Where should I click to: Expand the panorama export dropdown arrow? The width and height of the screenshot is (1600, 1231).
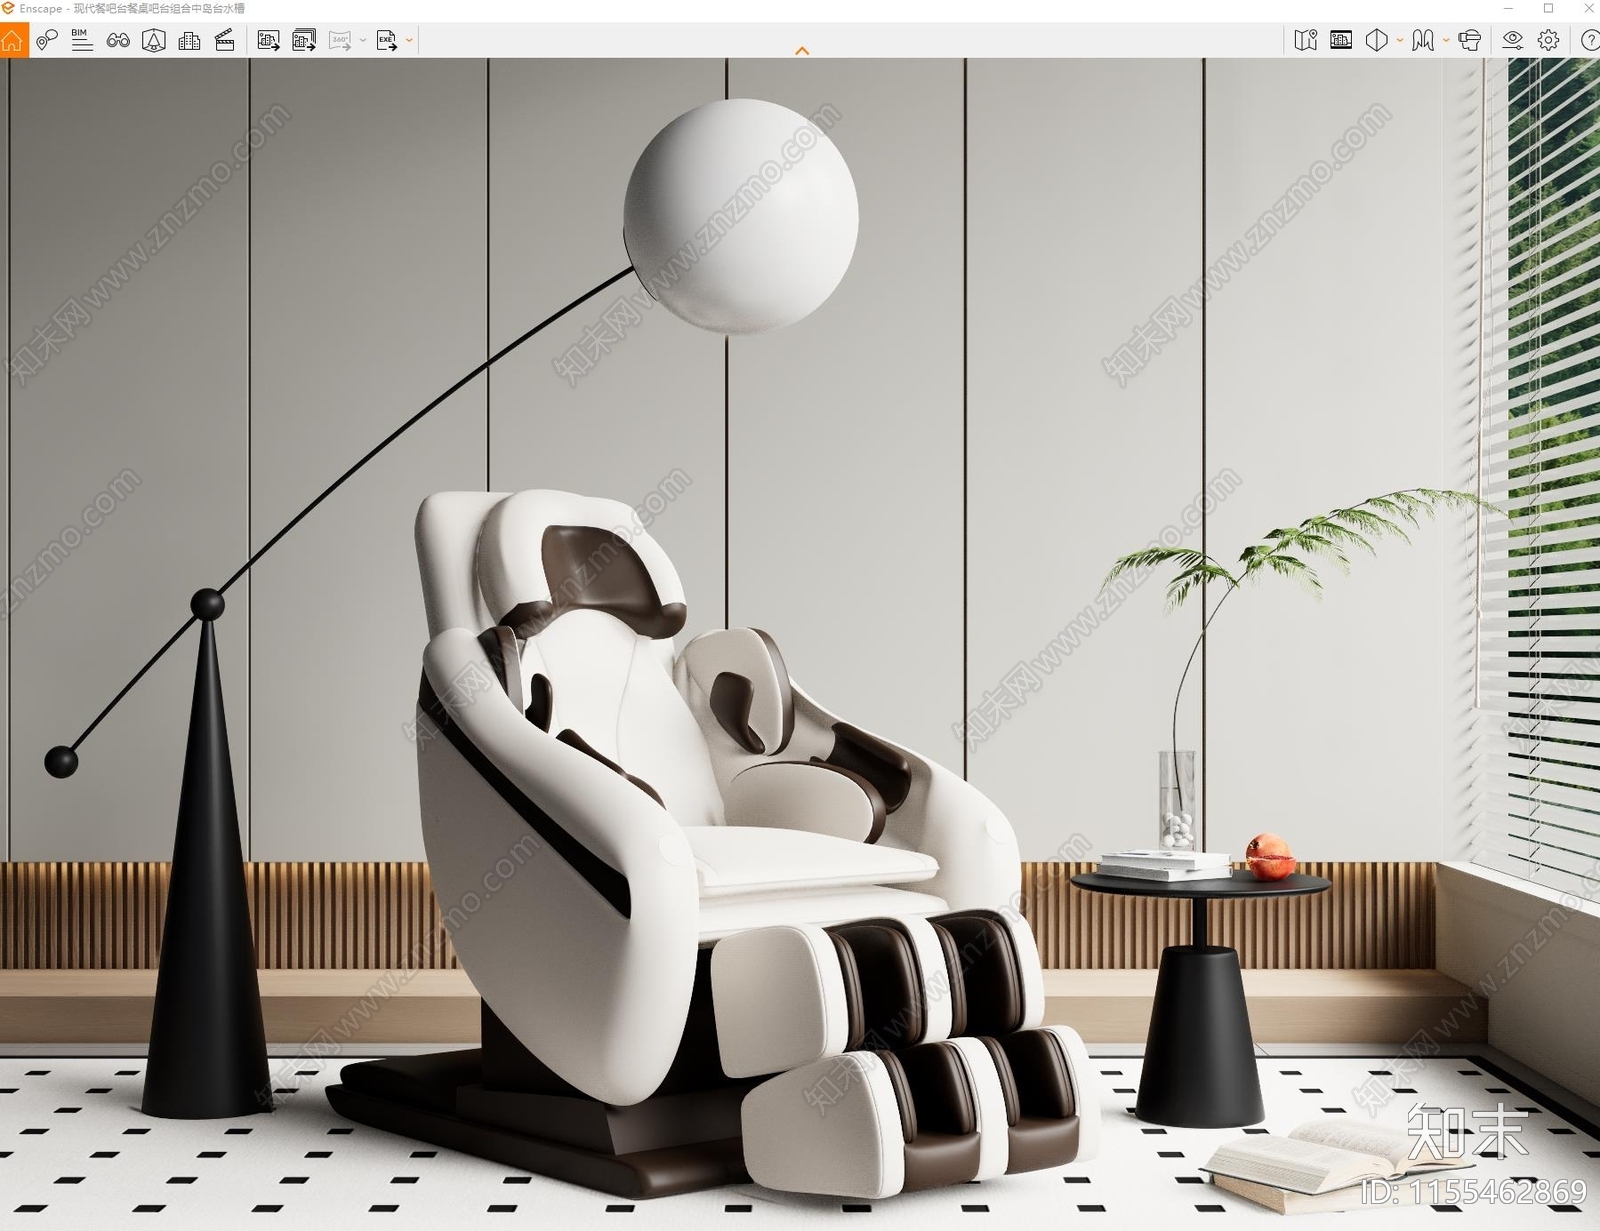click(x=363, y=41)
